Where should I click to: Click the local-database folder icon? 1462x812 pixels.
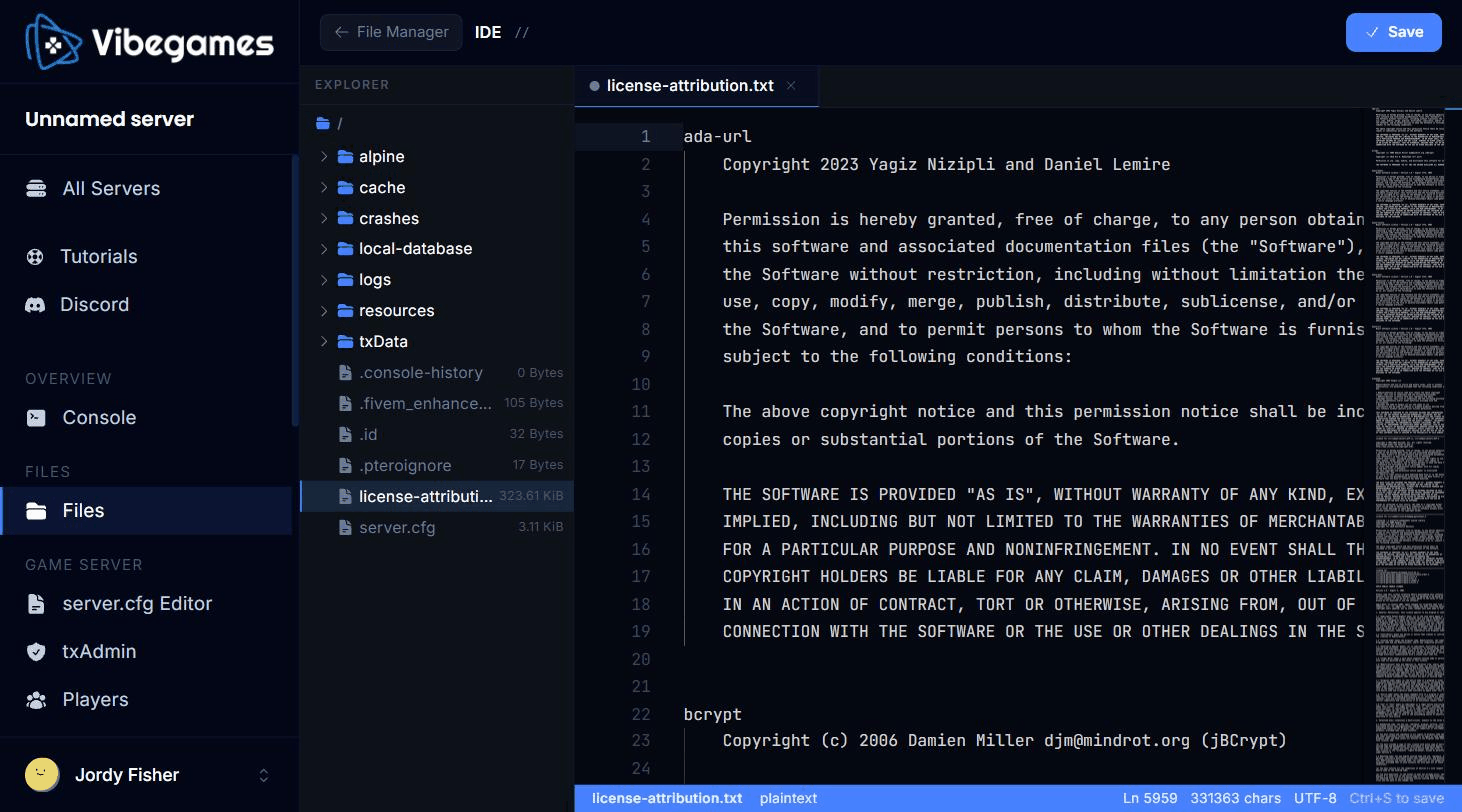coord(346,248)
